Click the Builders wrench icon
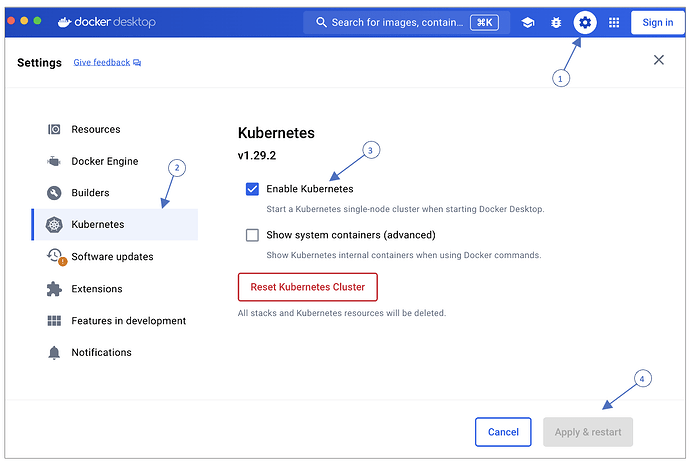 point(54,193)
